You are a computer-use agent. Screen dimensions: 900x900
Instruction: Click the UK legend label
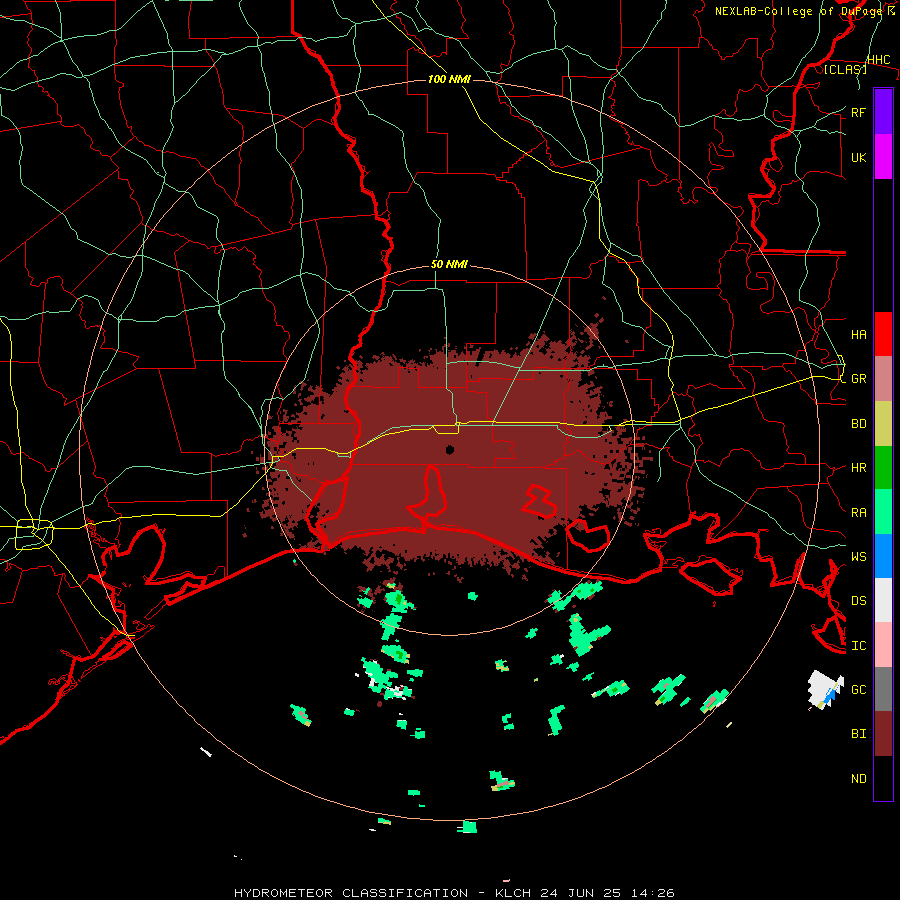[x=858, y=157]
